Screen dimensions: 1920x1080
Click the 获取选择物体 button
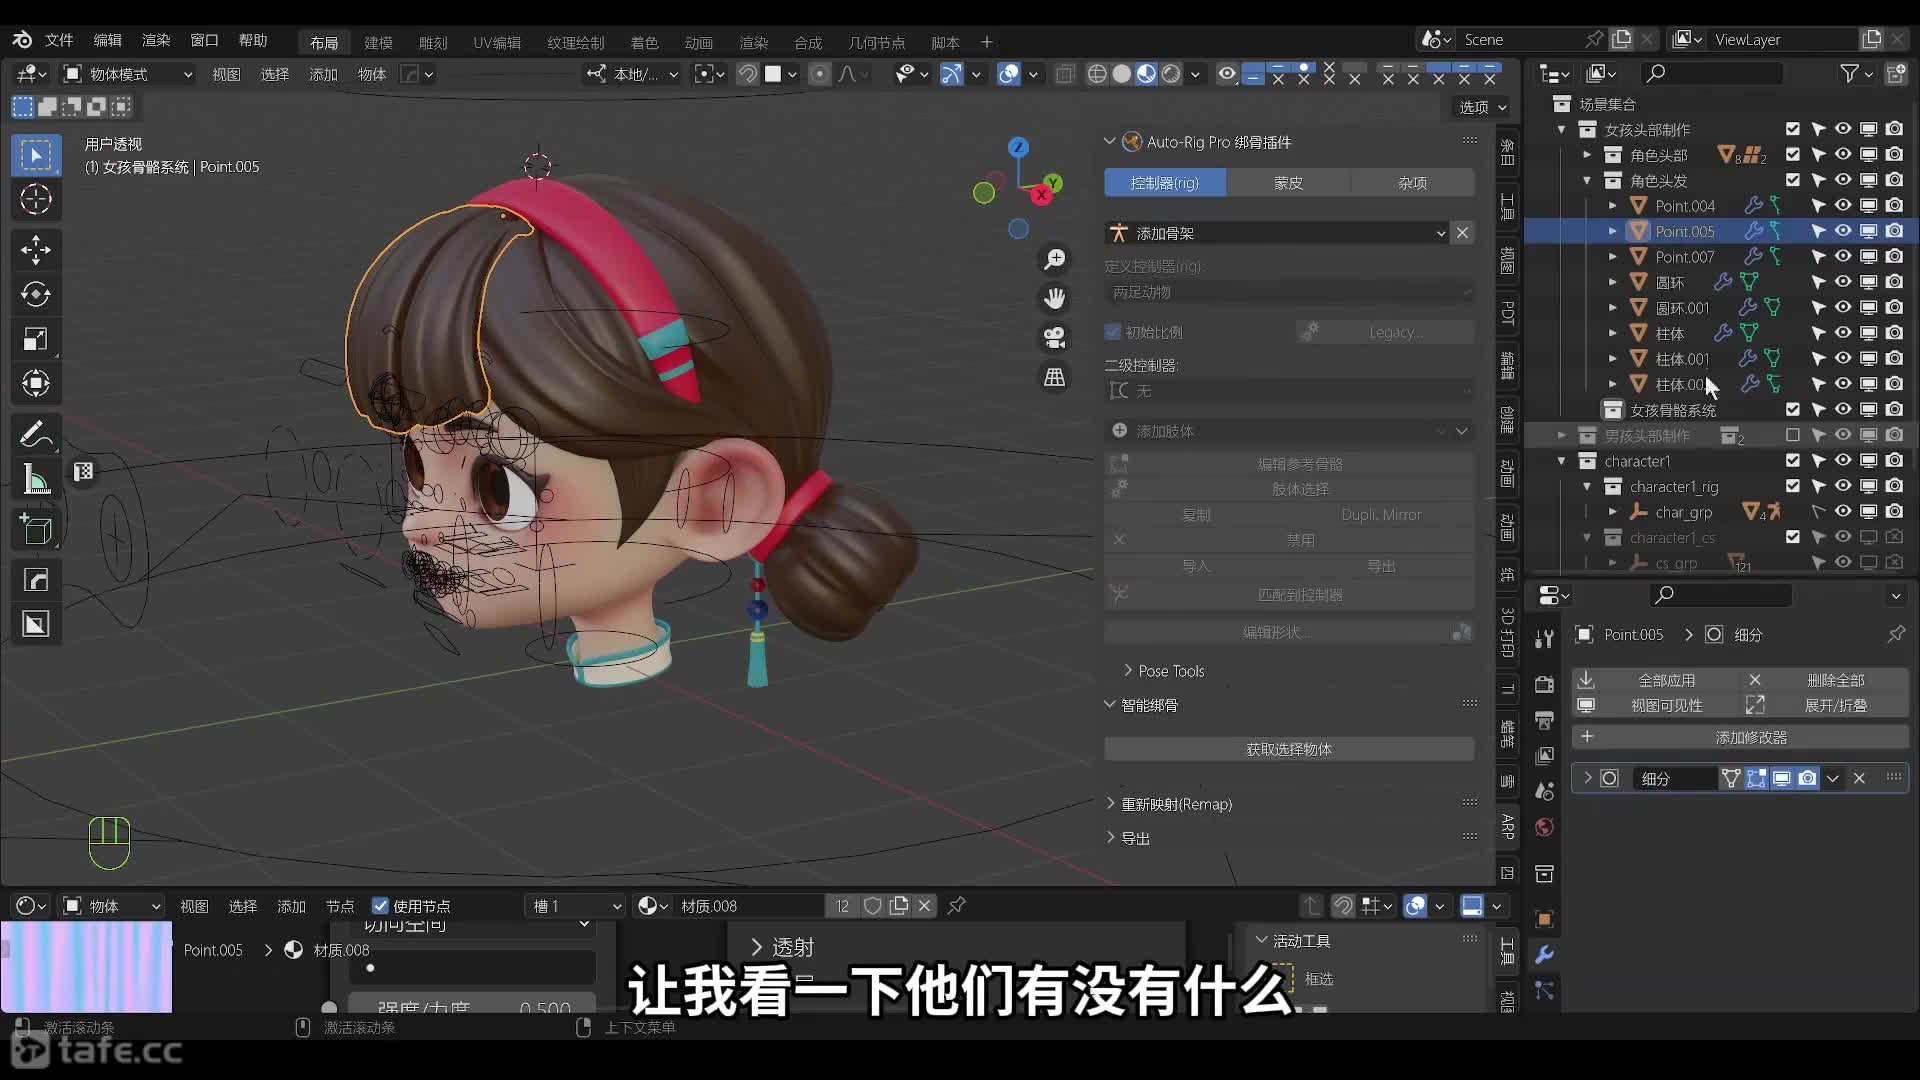point(1289,749)
